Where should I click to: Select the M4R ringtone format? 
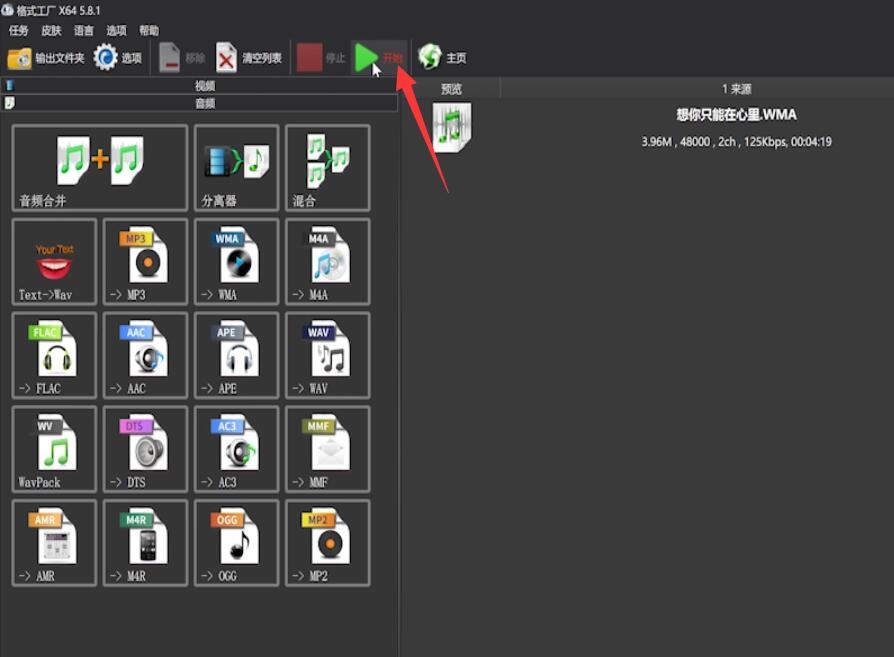tap(145, 543)
